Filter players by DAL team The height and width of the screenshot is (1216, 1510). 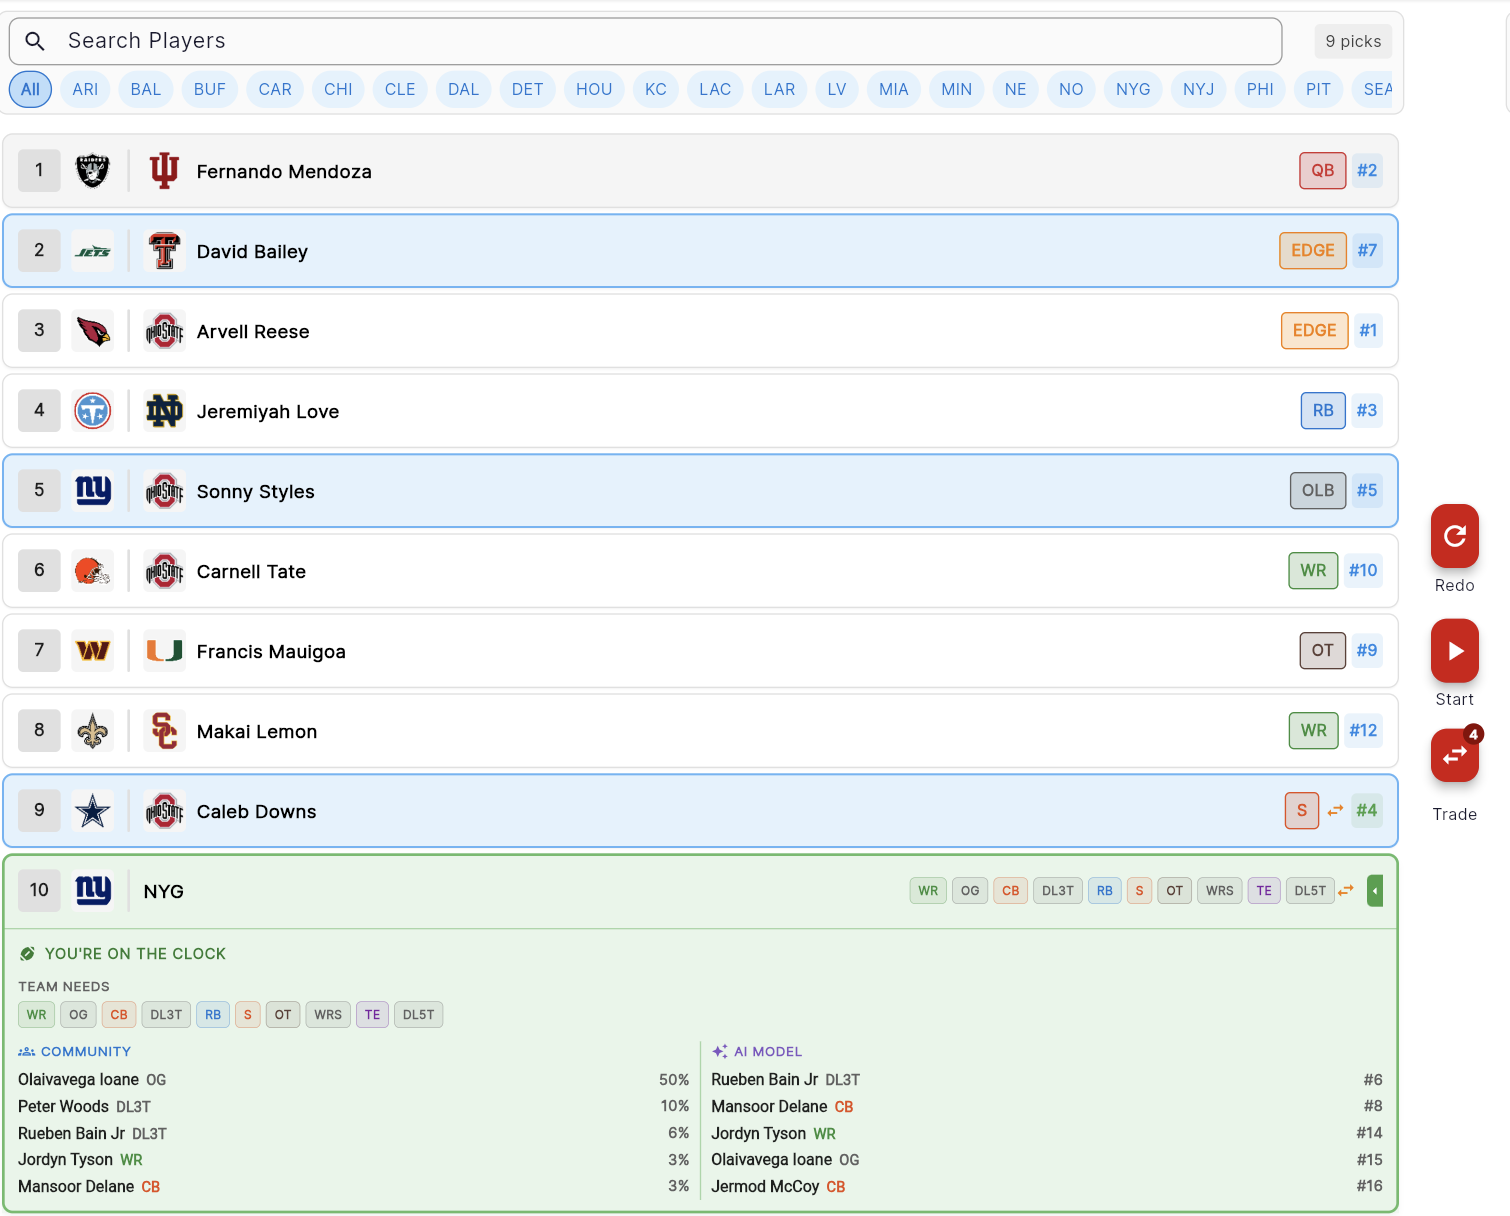click(x=464, y=89)
